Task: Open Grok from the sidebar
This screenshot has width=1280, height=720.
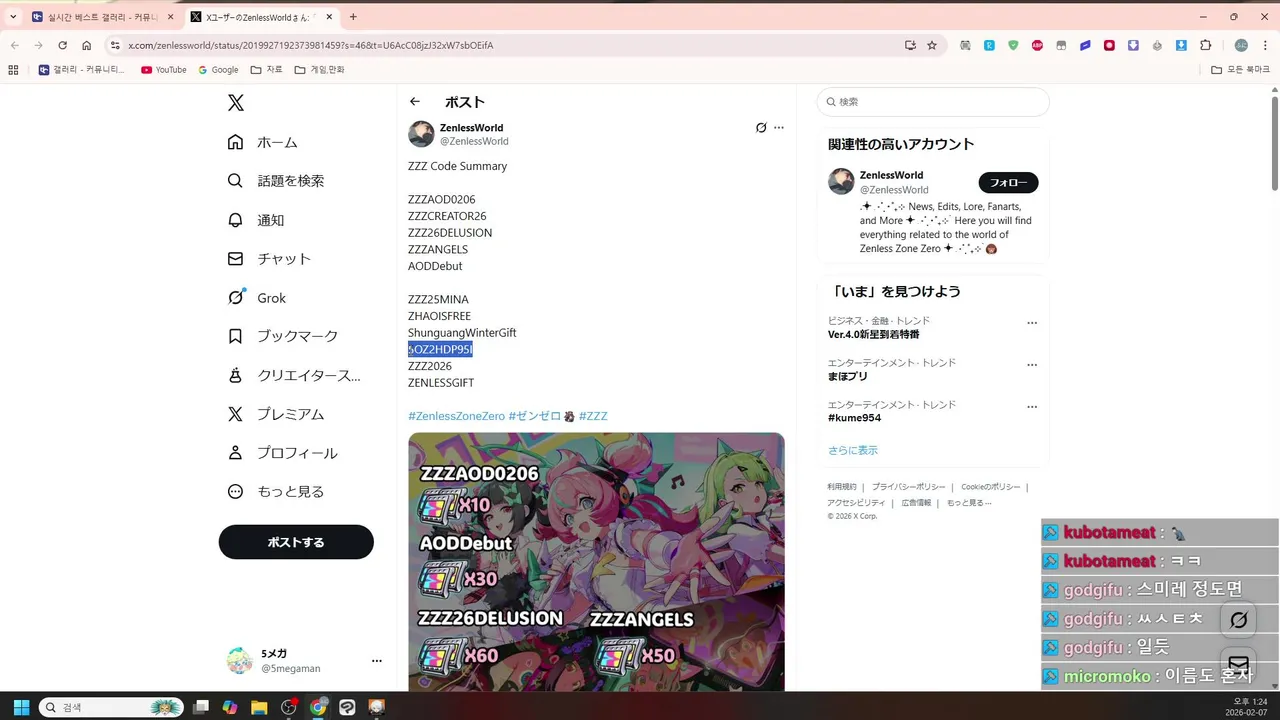Action: 256,298
